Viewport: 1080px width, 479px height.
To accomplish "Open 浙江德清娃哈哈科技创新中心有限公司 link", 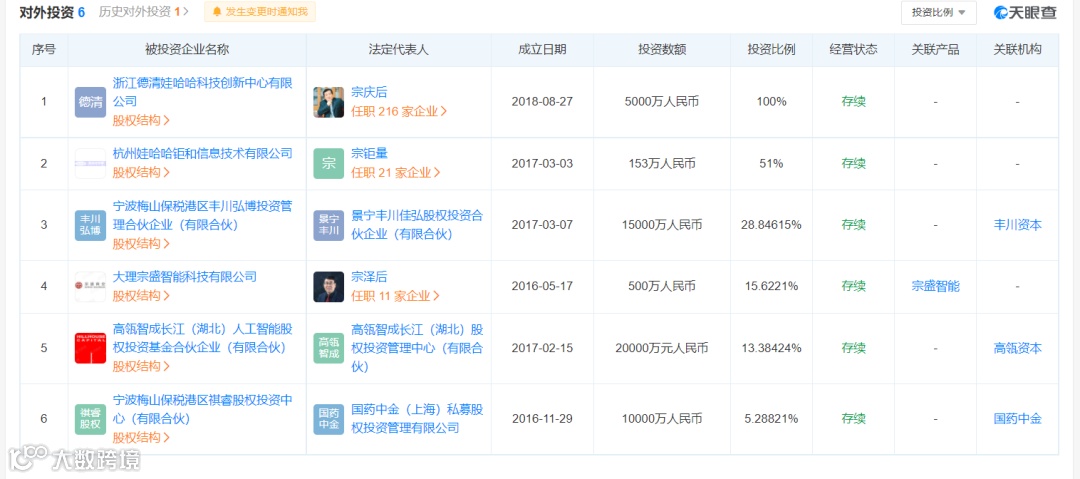I will (202, 92).
